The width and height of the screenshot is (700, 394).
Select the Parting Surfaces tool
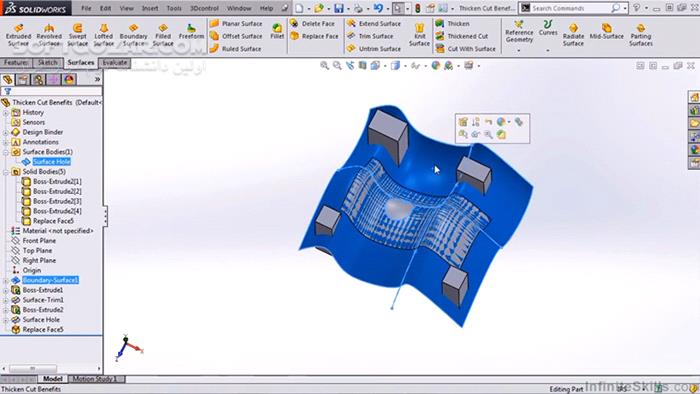coord(641,35)
